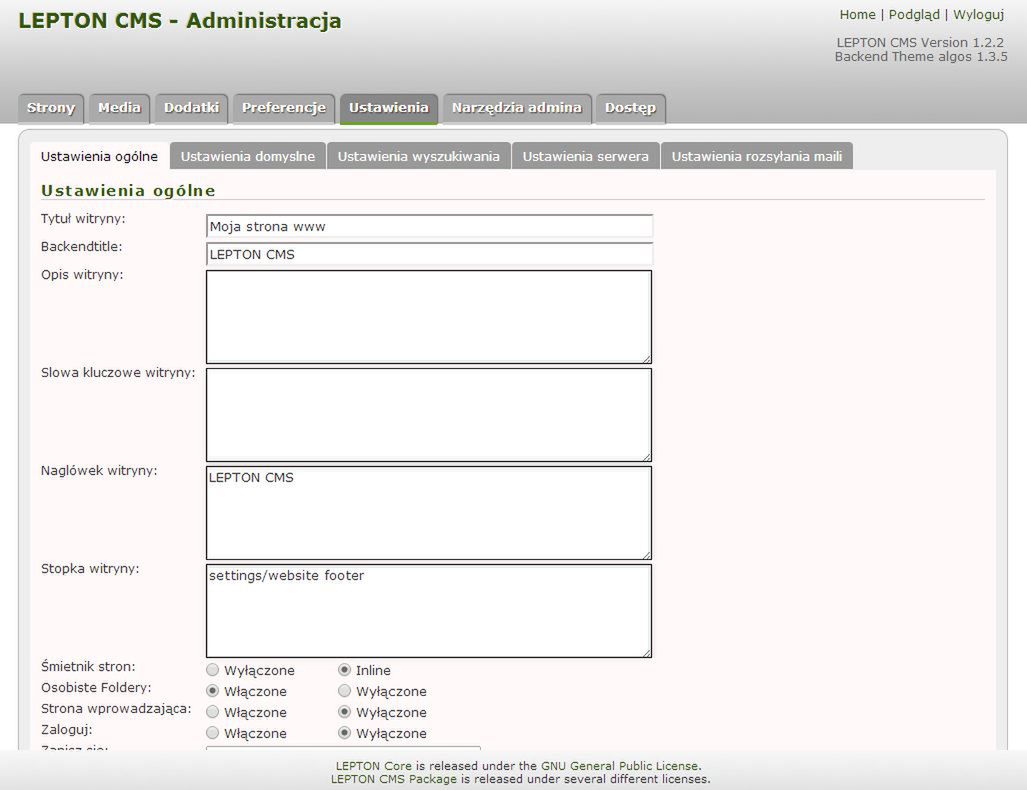Click into the Naglówek witryny textarea
Image resolution: width=1027 pixels, height=790 pixels.
coord(429,513)
